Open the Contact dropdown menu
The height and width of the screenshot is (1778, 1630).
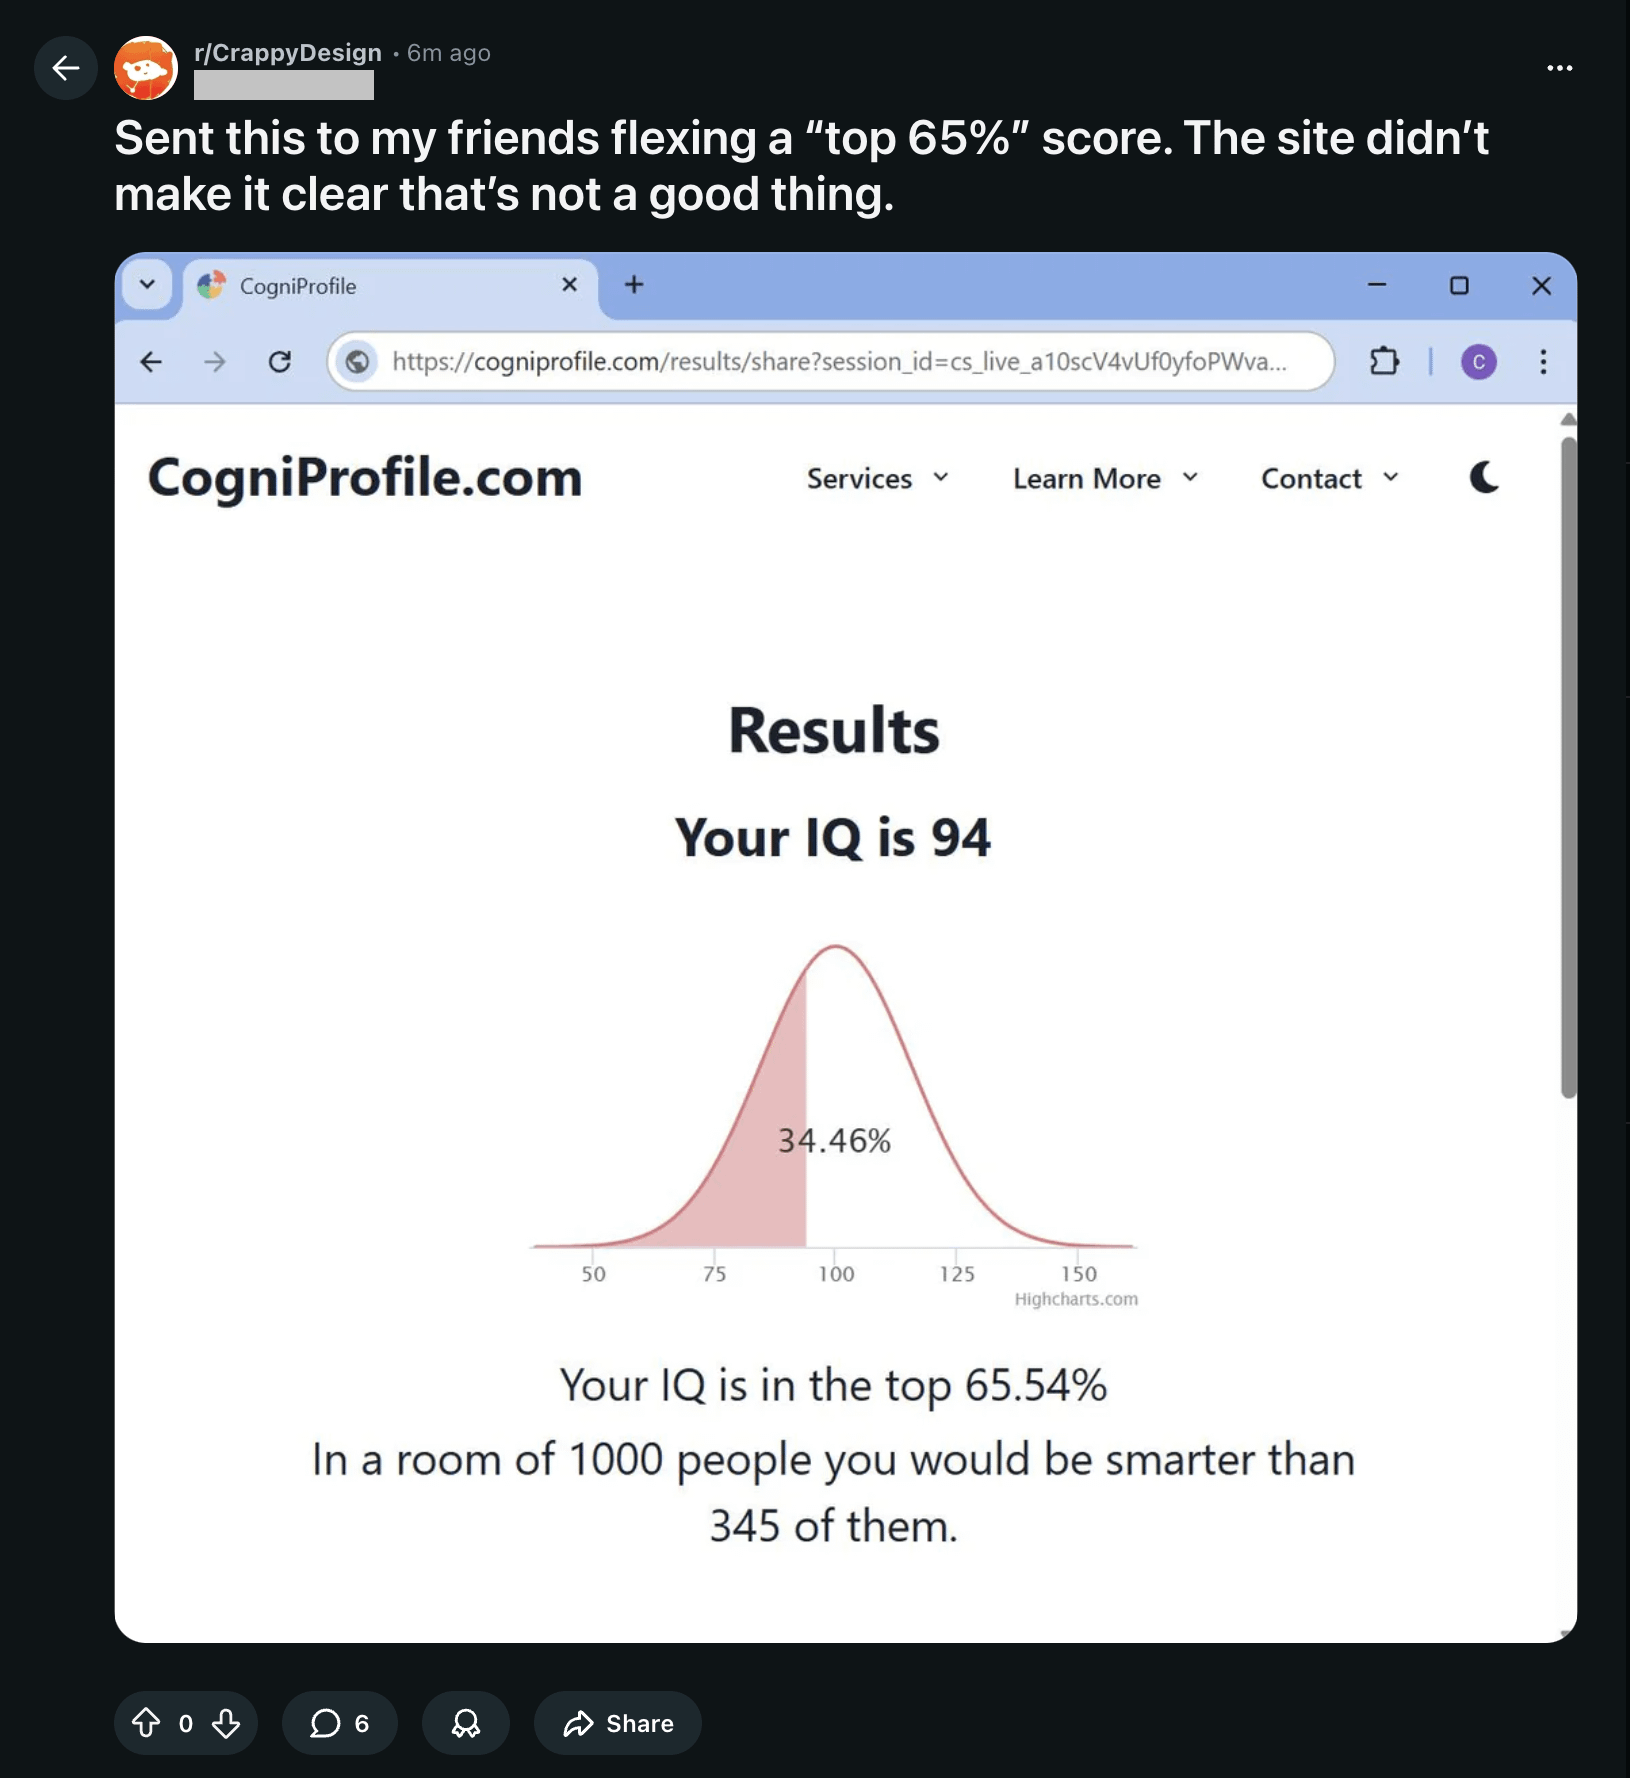[x=1329, y=479]
